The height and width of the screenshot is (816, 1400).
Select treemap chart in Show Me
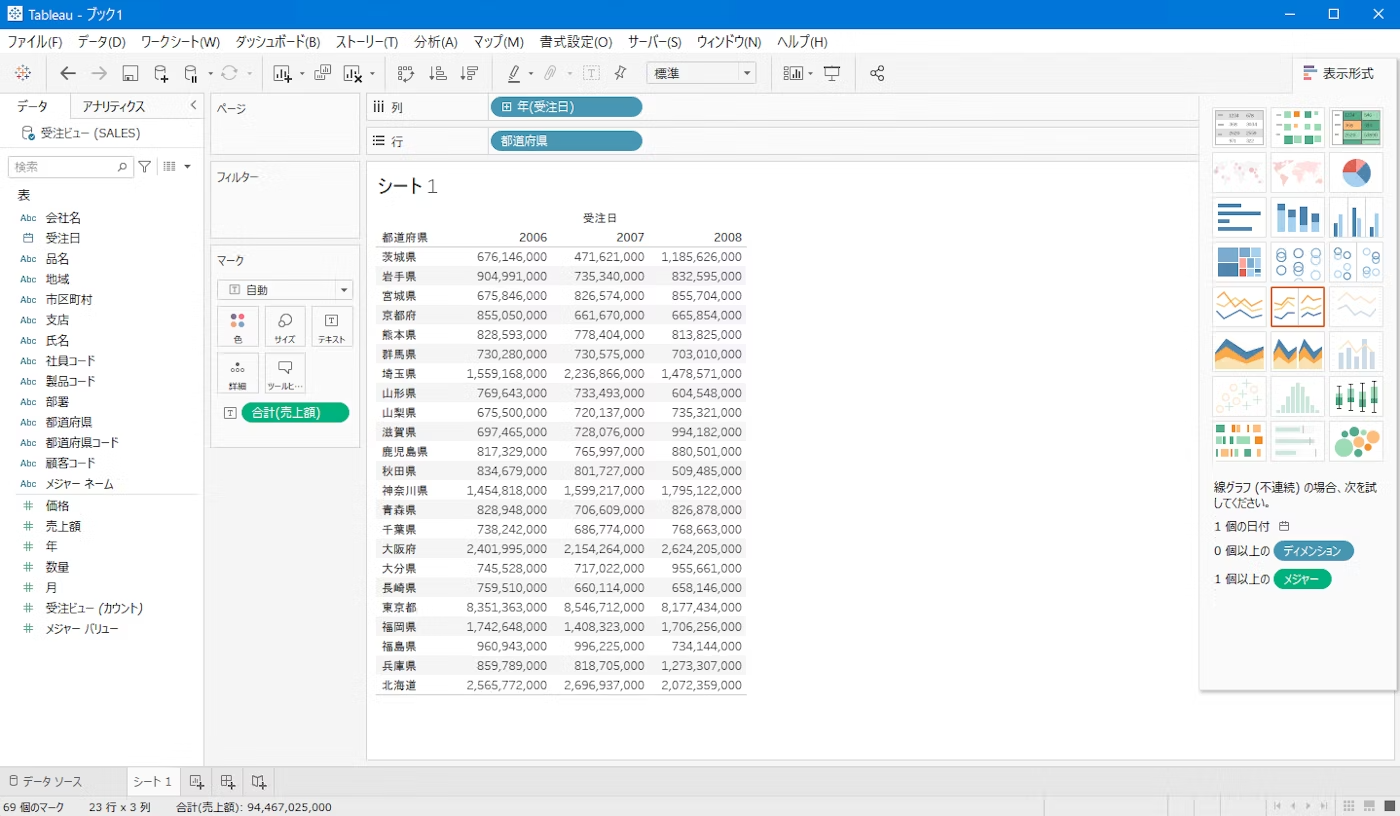(1239, 262)
